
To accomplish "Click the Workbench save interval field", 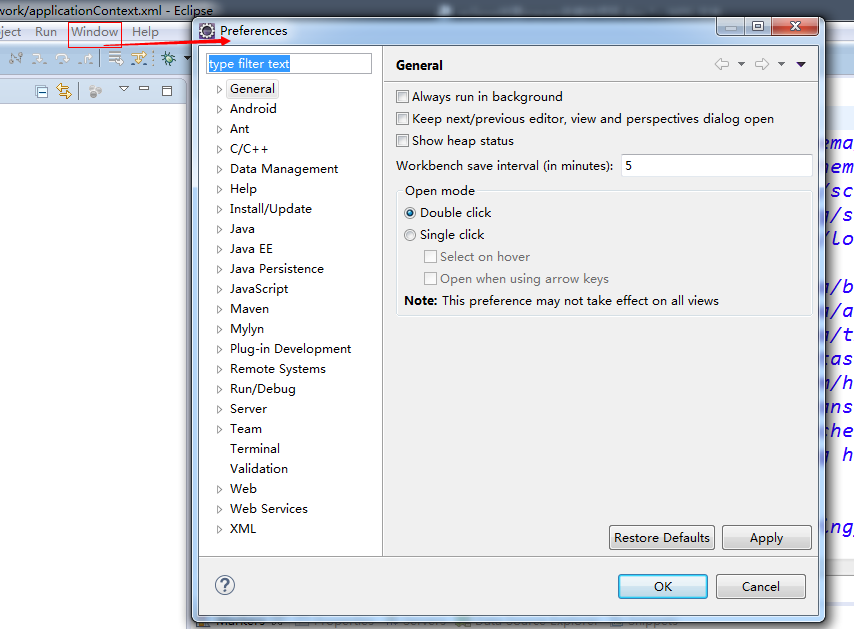I will tap(717, 166).
